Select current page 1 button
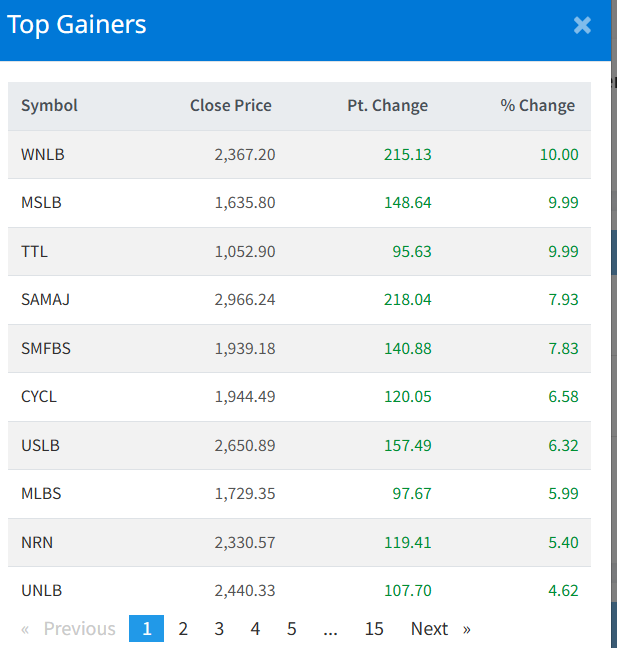617x648 pixels. coord(146,629)
